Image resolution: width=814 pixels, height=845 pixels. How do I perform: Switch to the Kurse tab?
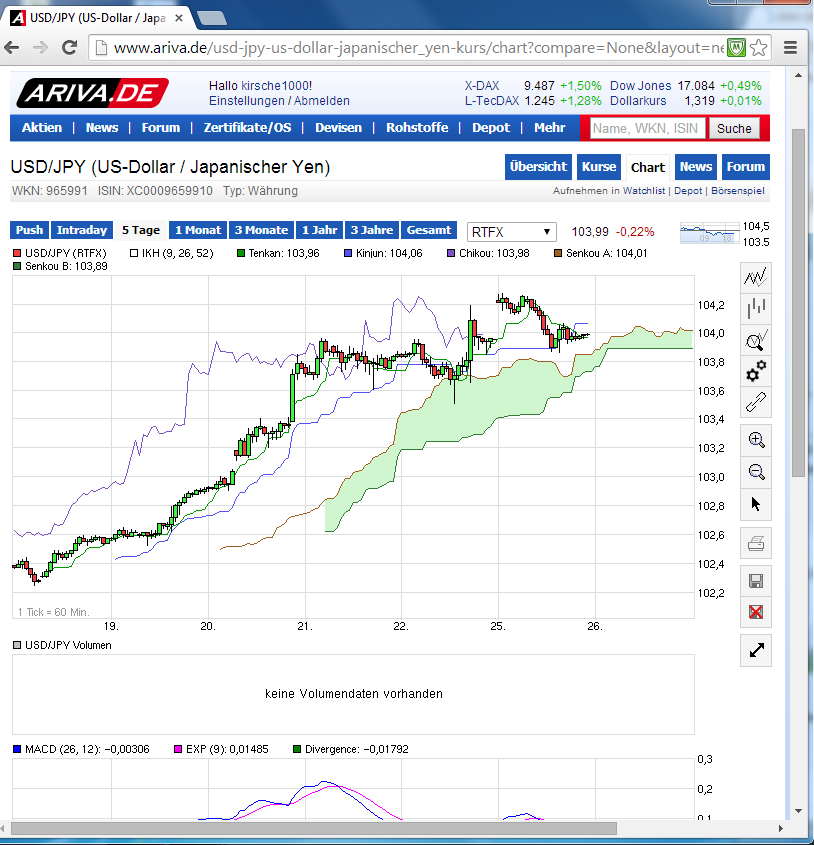(599, 167)
